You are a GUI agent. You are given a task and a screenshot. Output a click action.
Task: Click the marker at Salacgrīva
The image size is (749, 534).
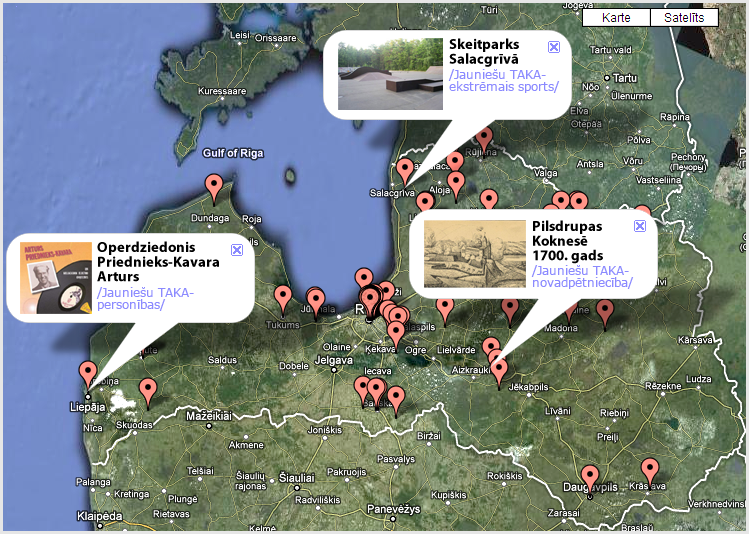point(405,170)
